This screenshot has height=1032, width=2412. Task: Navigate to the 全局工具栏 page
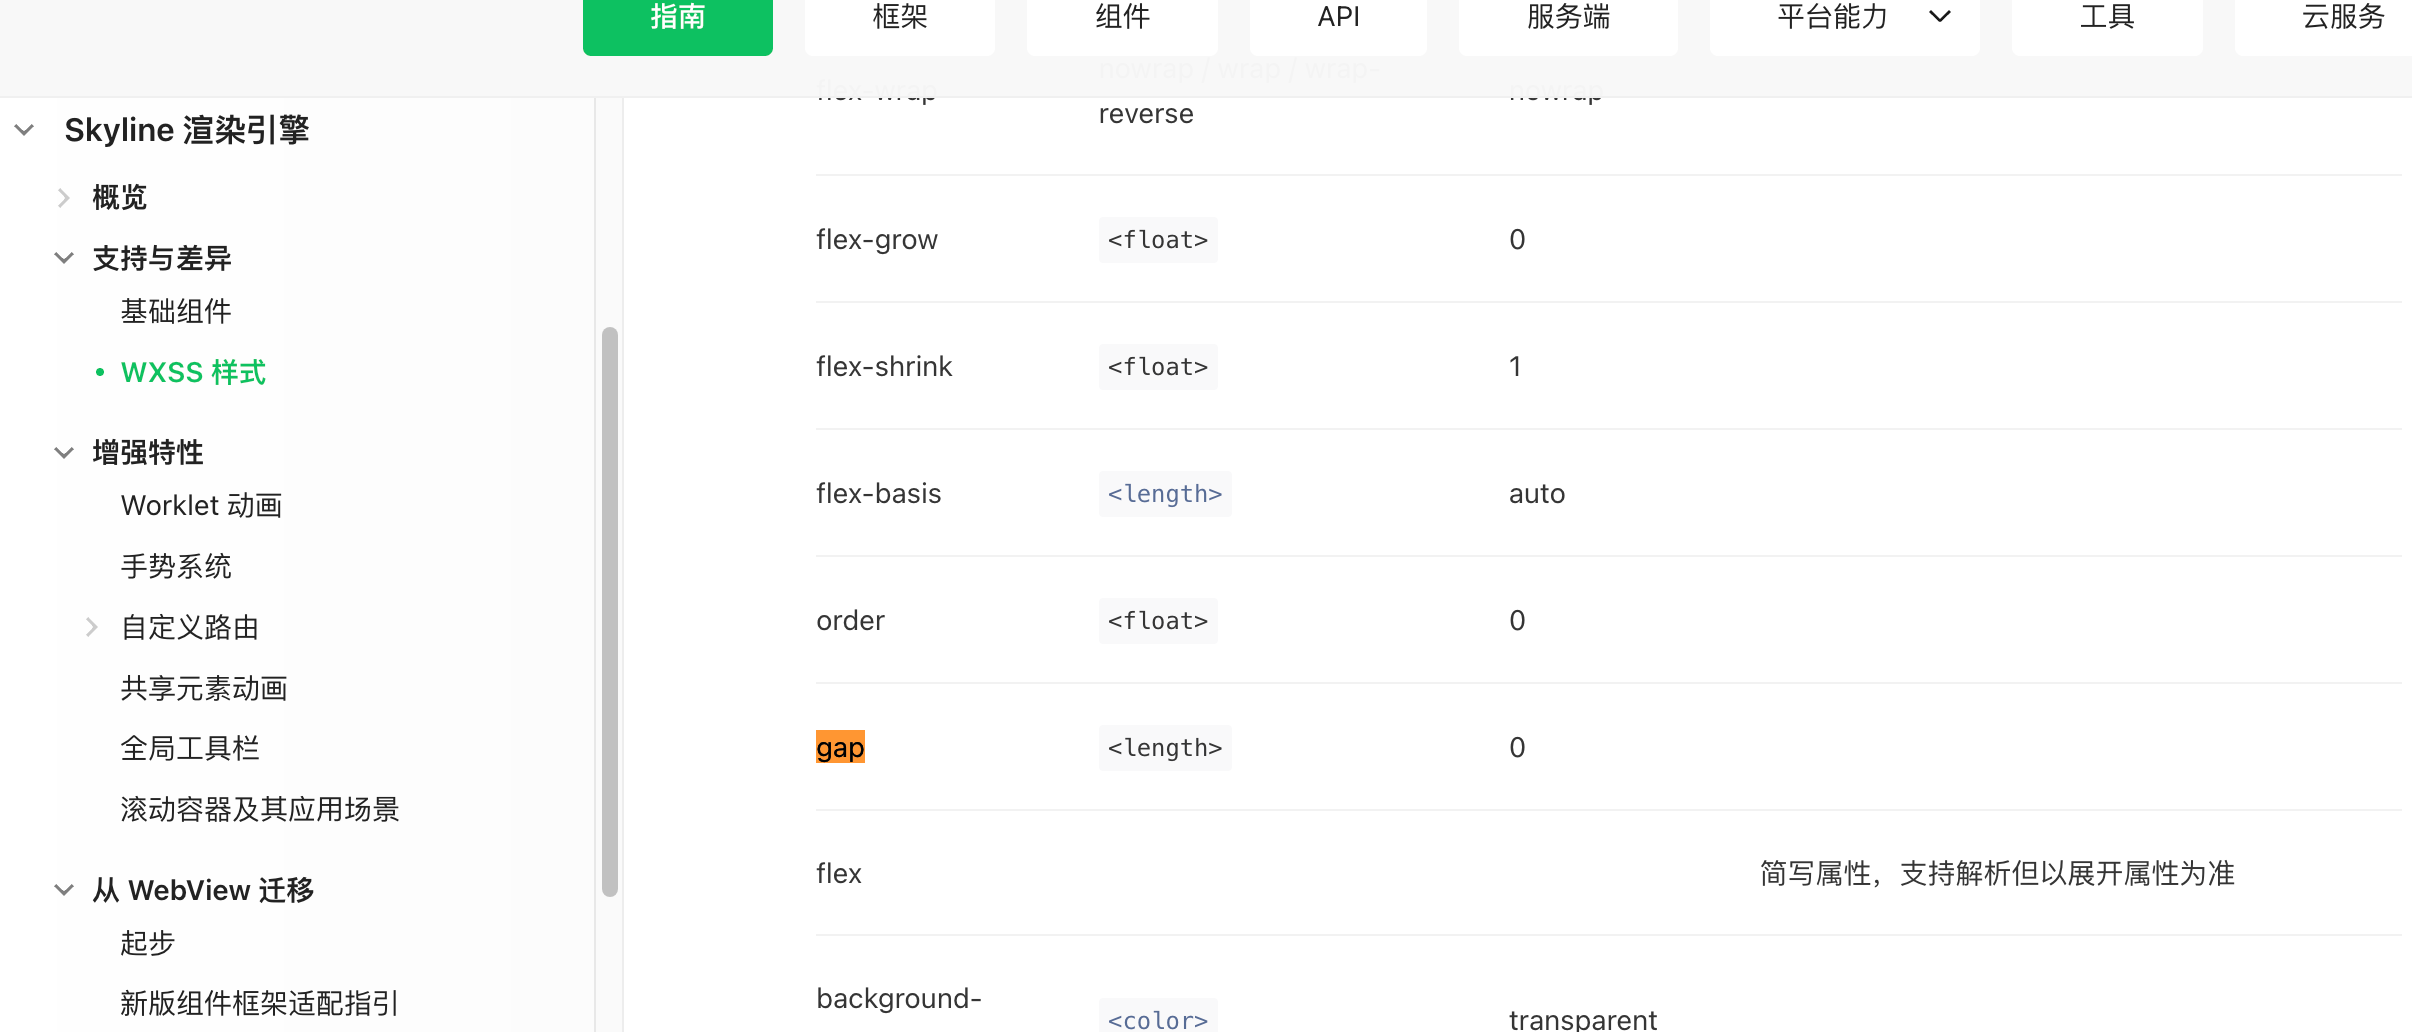click(x=190, y=749)
